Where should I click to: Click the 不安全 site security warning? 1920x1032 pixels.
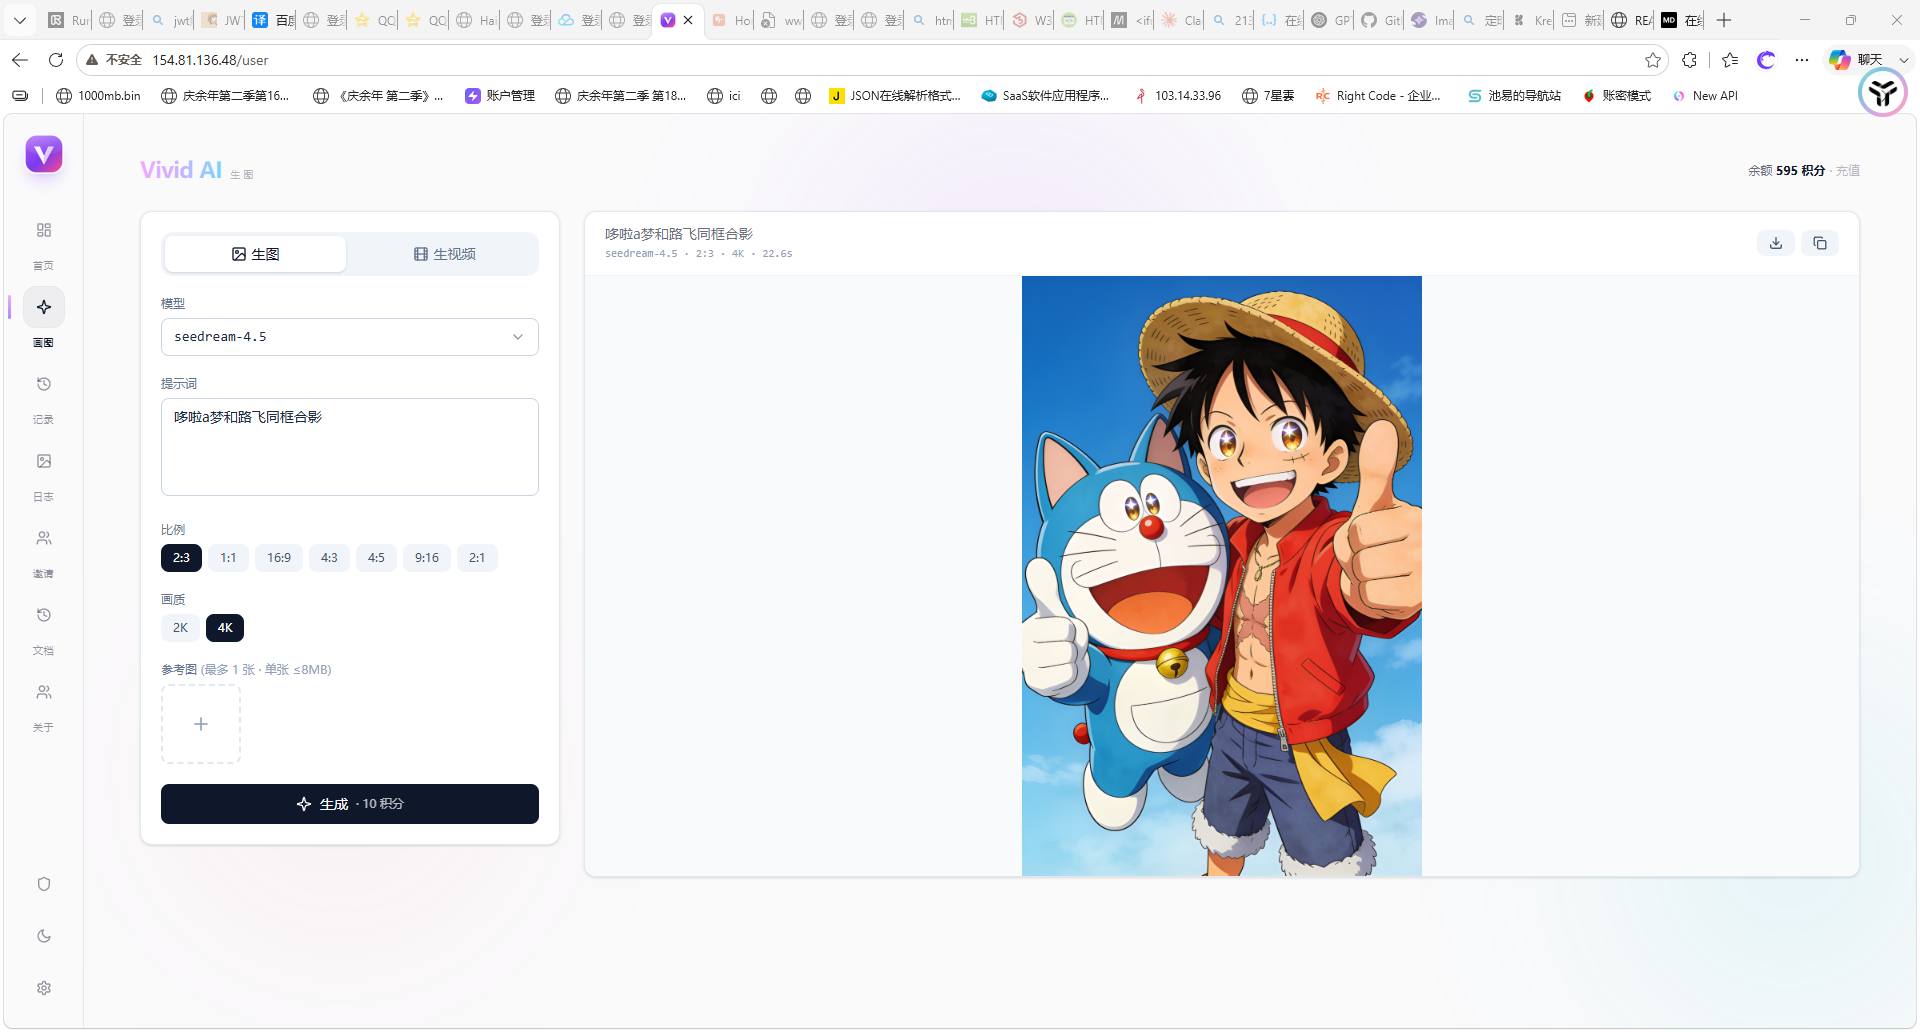click(x=113, y=60)
